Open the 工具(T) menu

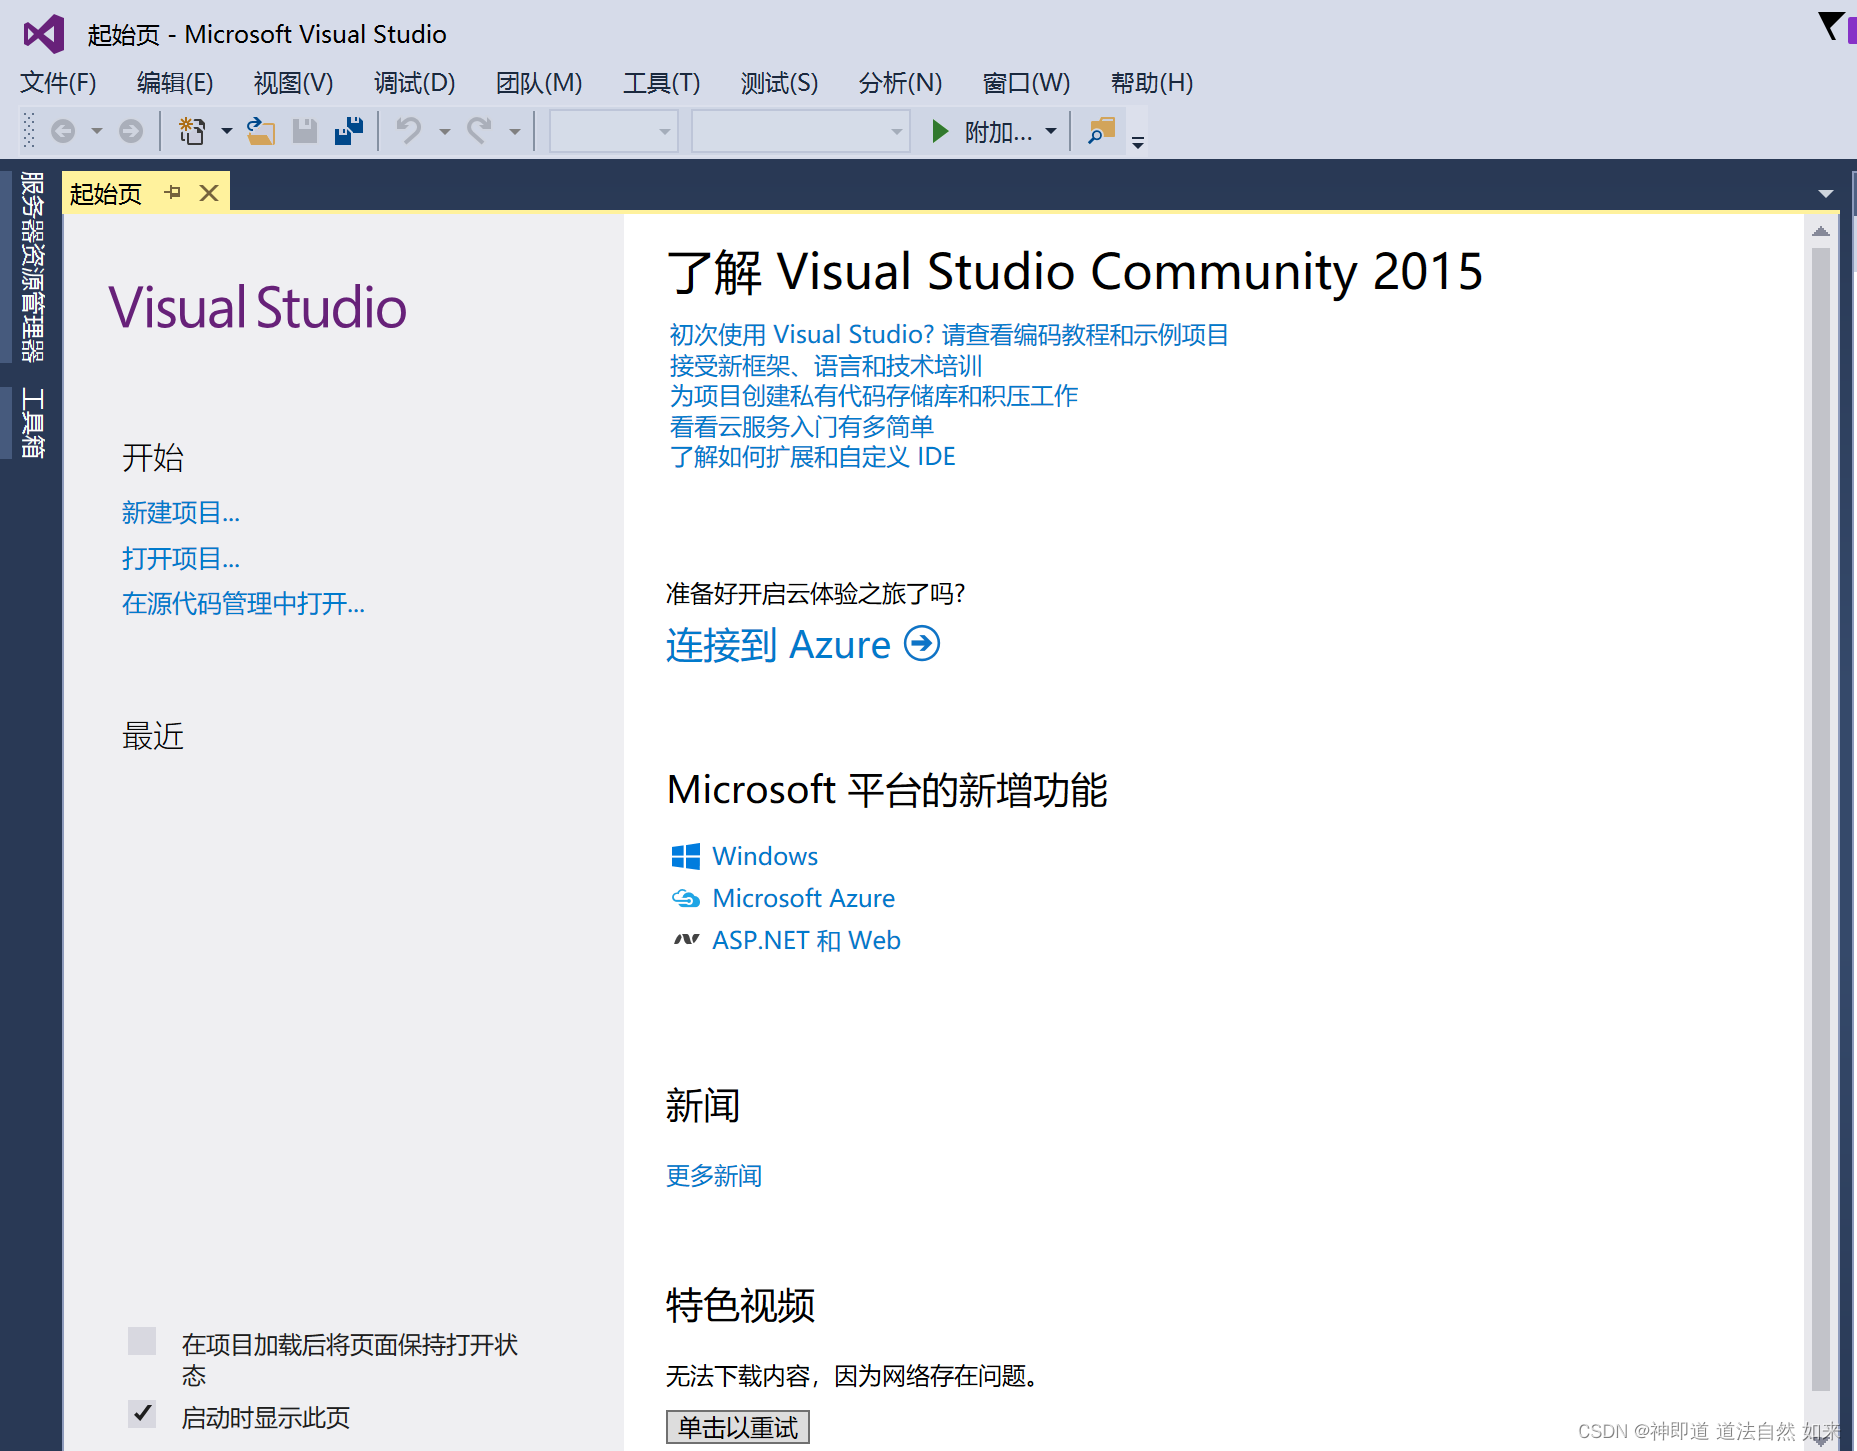(661, 83)
